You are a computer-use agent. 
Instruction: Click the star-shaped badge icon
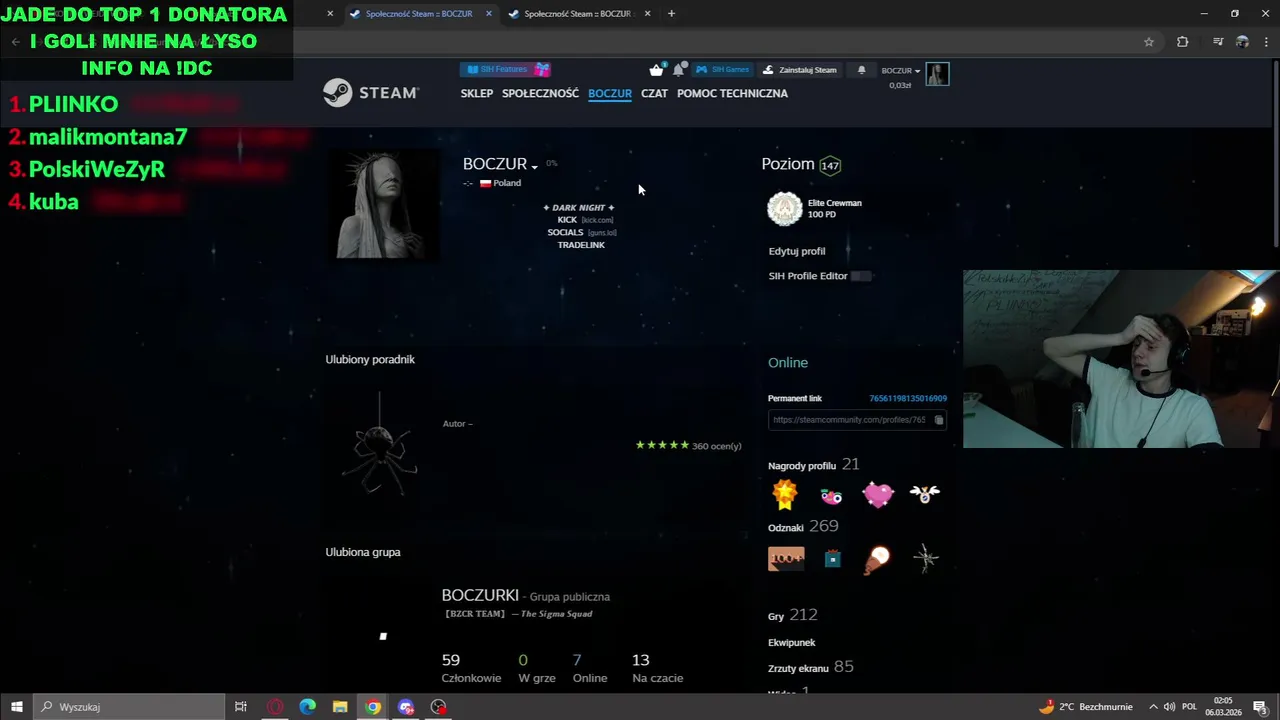[x=925, y=559]
